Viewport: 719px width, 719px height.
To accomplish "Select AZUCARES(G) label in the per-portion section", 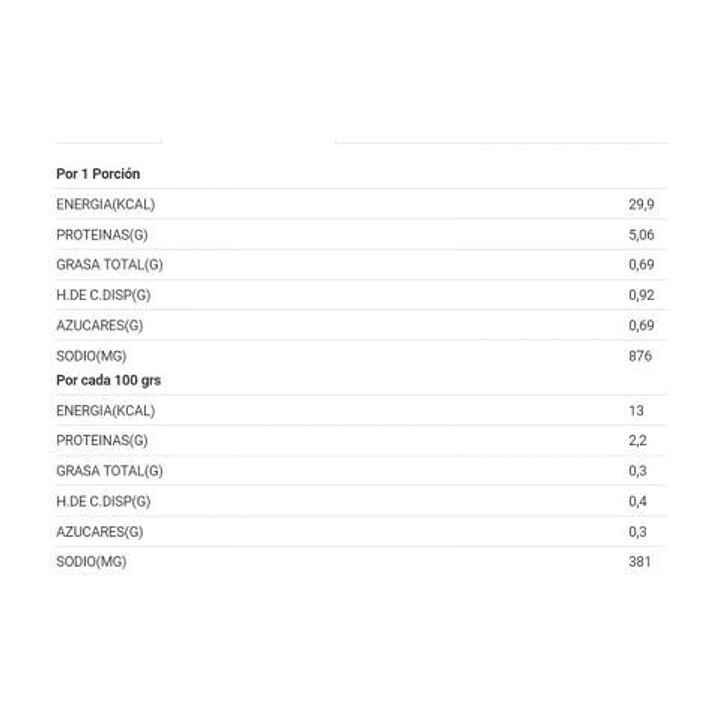I will [x=99, y=325].
